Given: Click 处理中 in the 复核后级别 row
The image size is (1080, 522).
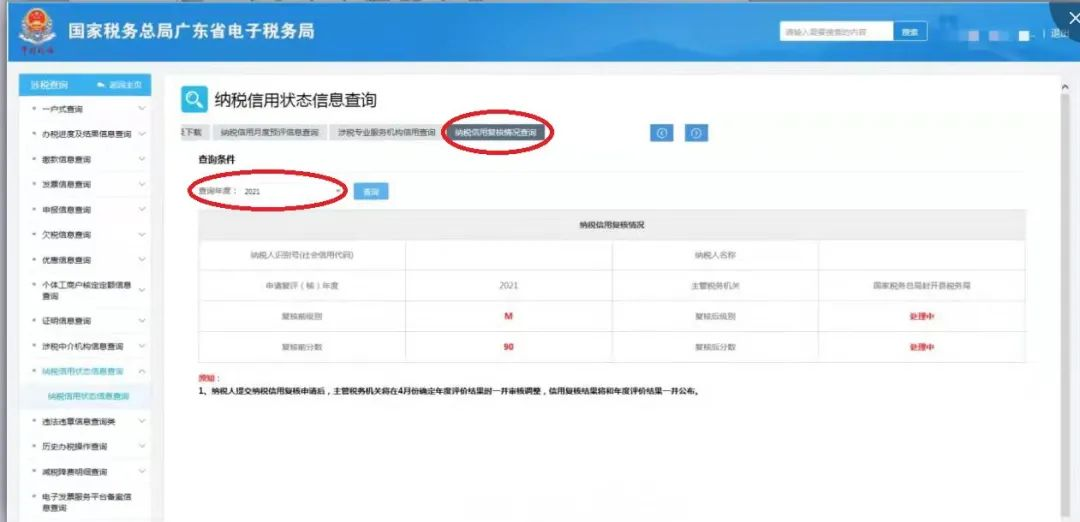Looking at the screenshot, I should (x=922, y=317).
